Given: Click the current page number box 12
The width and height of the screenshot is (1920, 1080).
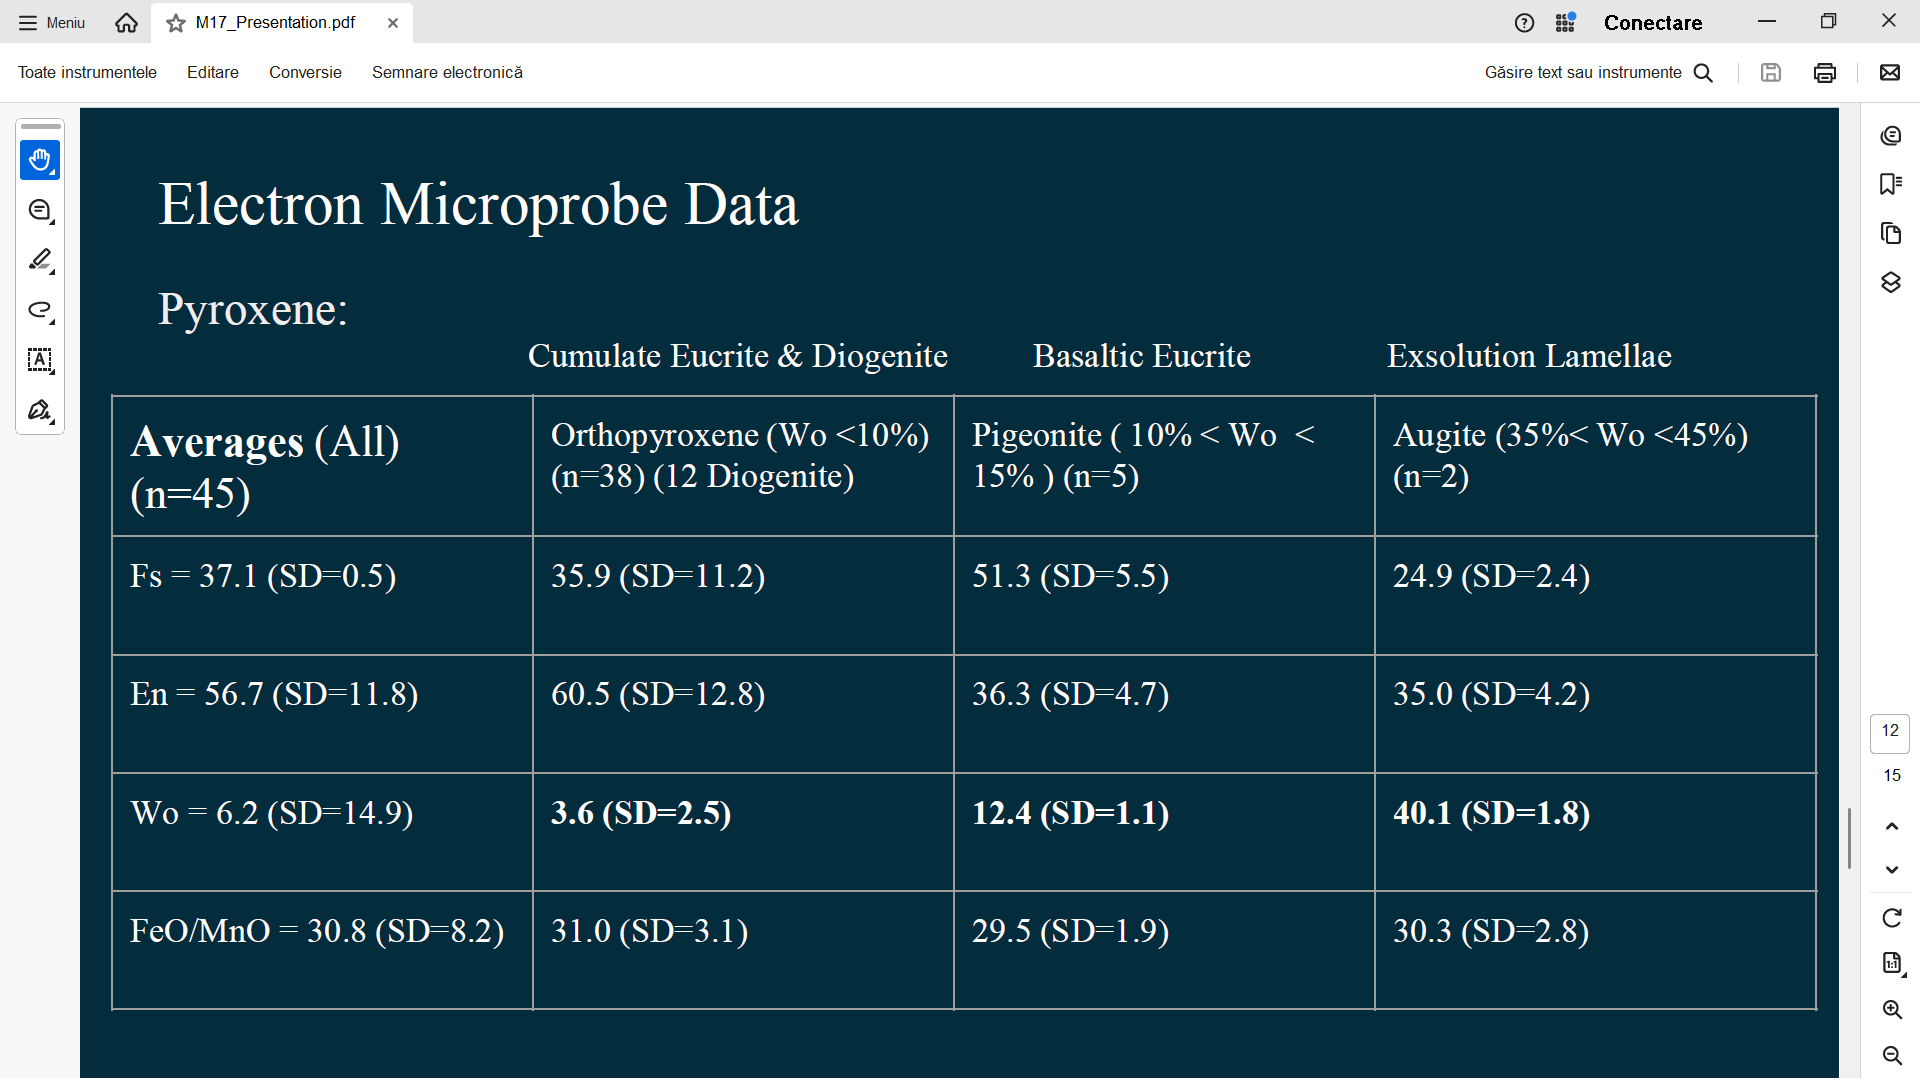Looking at the screenshot, I should coord(1889,731).
